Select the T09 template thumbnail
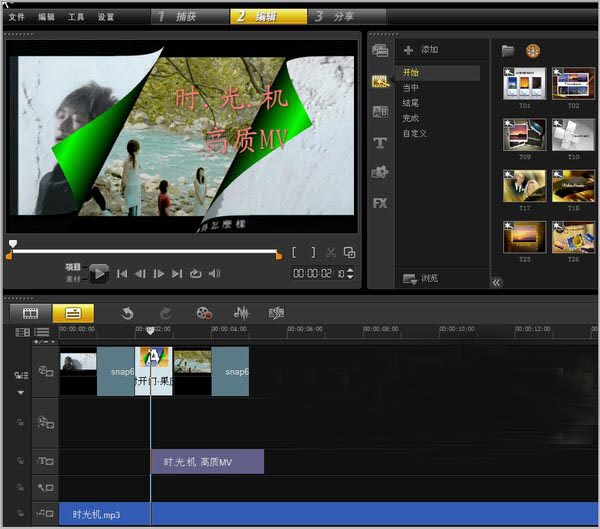This screenshot has width=600, height=529. pyautogui.click(x=524, y=135)
